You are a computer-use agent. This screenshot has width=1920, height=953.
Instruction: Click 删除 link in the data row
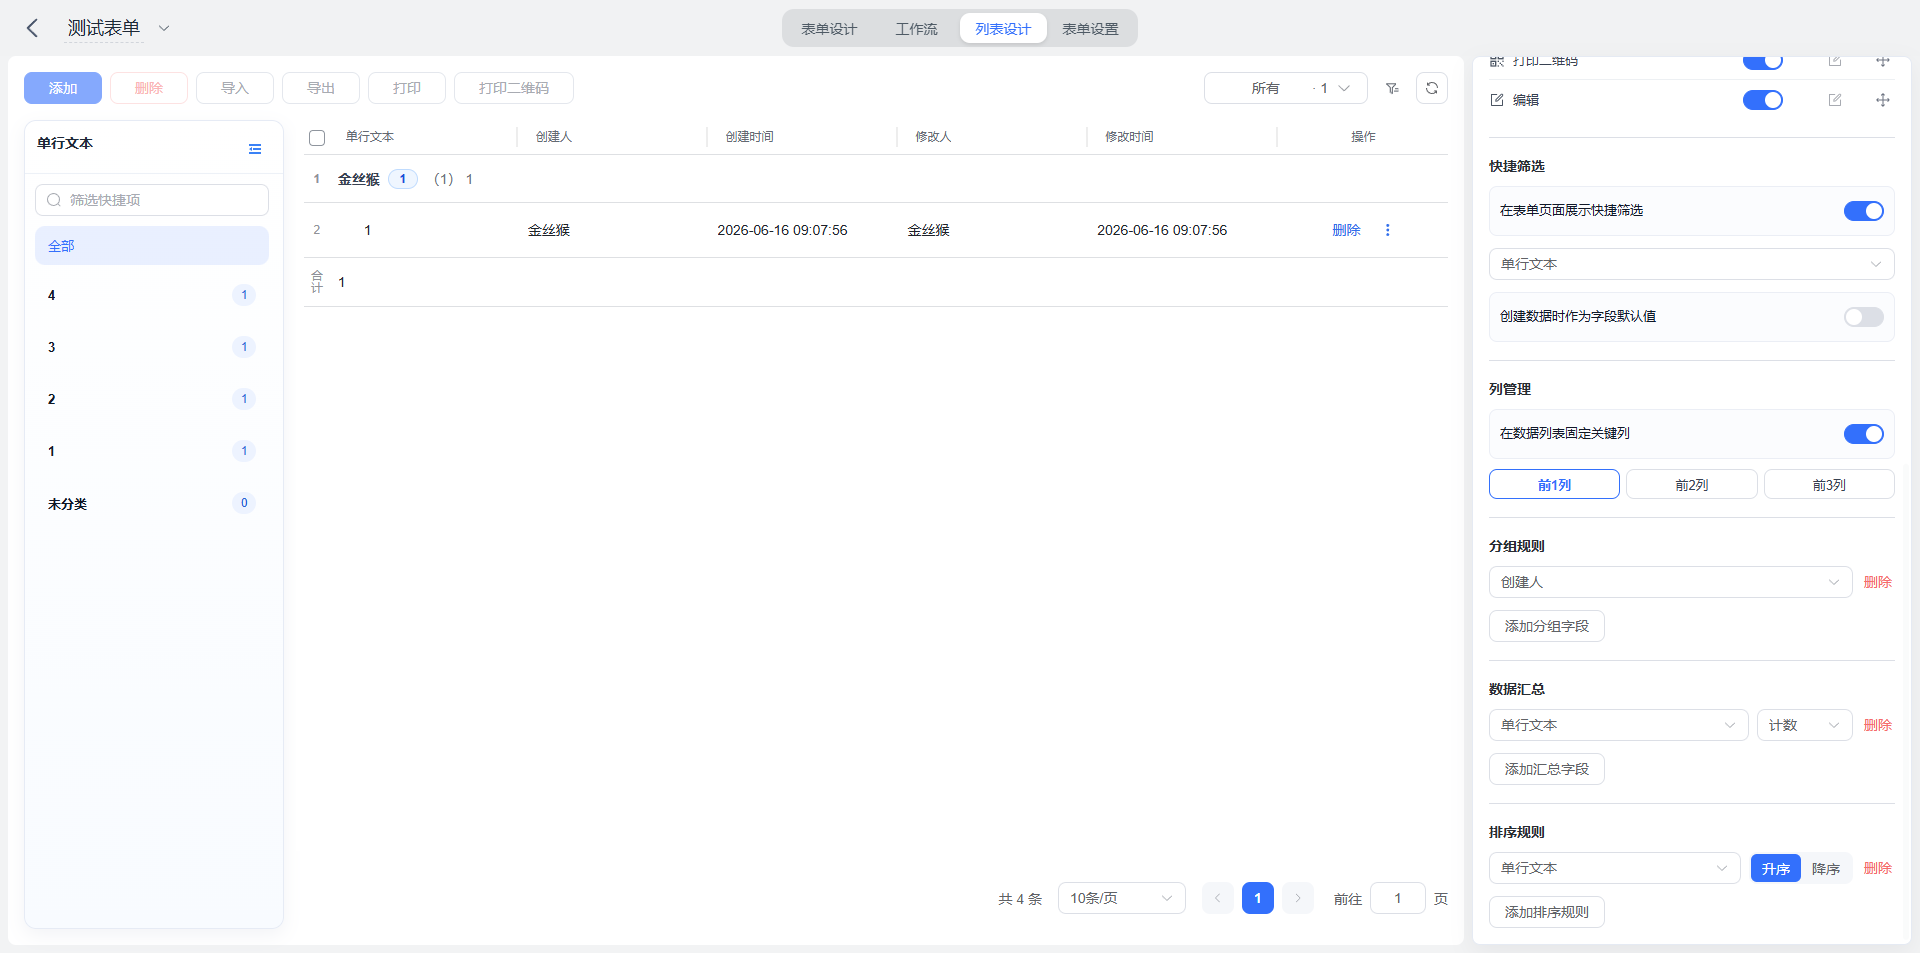click(1346, 230)
